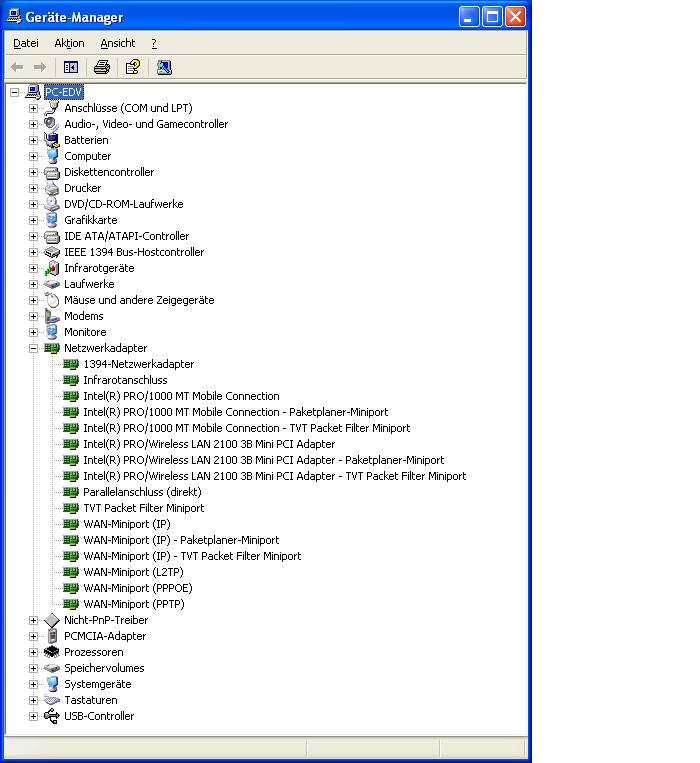This screenshot has height=763, width=700.
Task: Expand the Laufwerke branch
Action: 33,284
